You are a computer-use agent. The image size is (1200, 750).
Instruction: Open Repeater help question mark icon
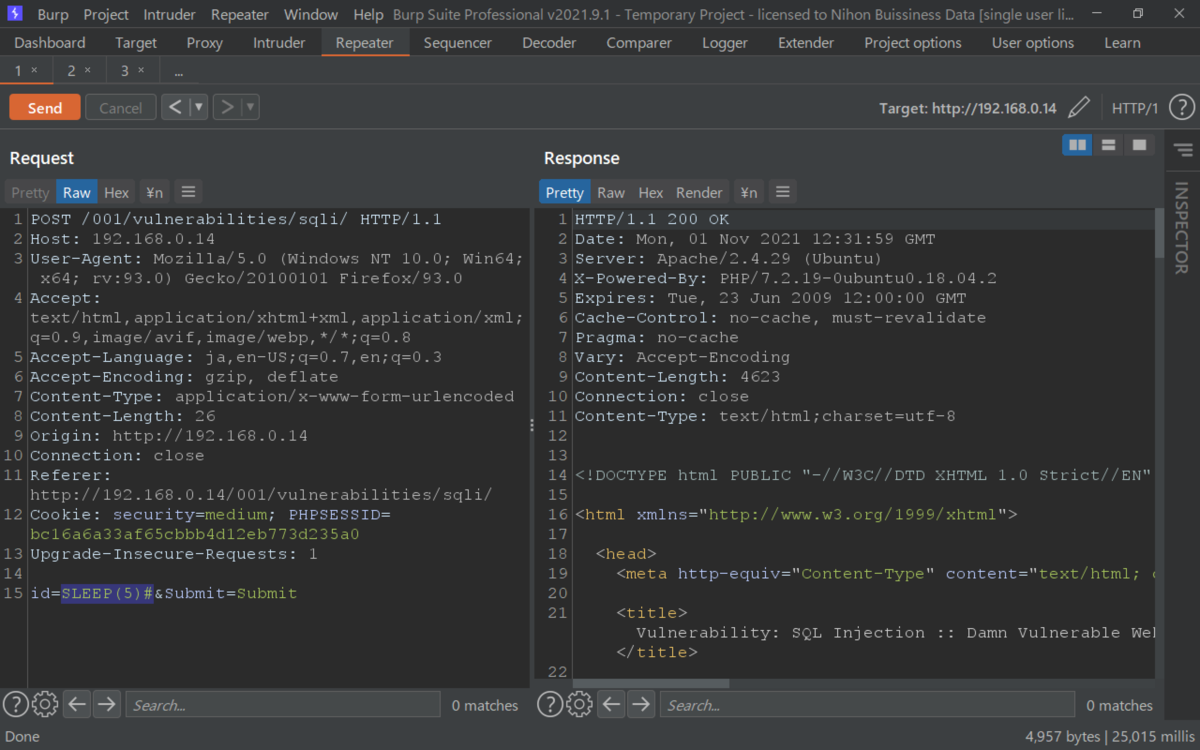point(1182,108)
